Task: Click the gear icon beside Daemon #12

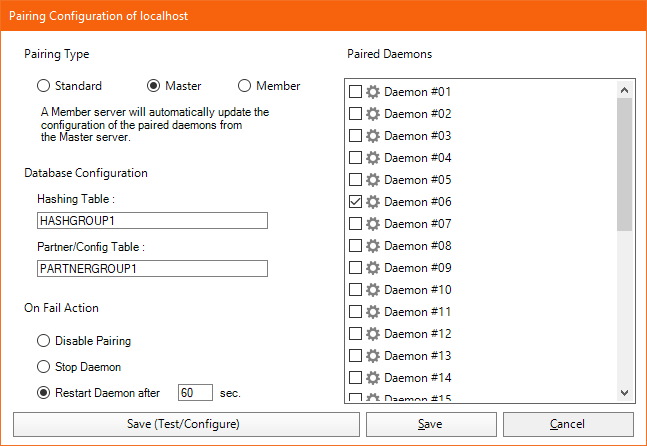Action: tap(373, 334)
